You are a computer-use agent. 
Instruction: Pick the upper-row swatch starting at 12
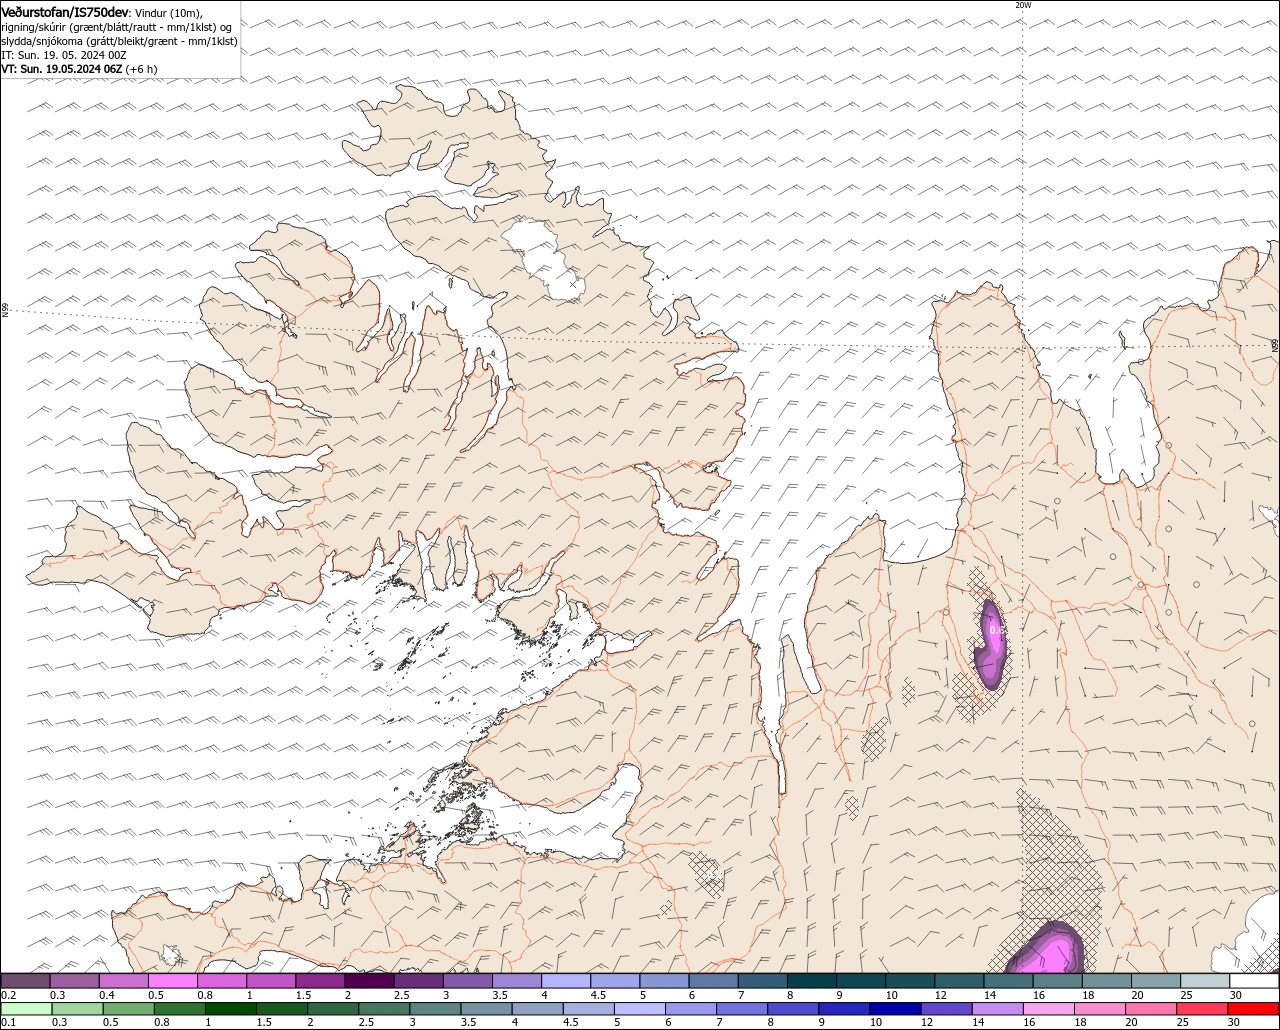pyautogui.click(x=959, y=981)
